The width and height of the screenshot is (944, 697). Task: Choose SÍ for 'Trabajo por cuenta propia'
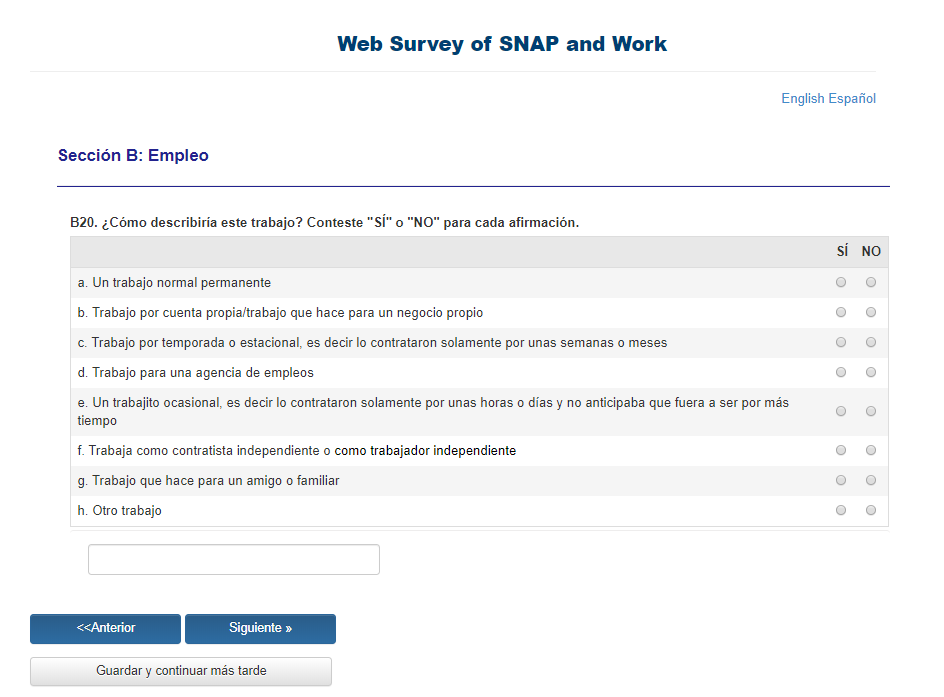841,313
